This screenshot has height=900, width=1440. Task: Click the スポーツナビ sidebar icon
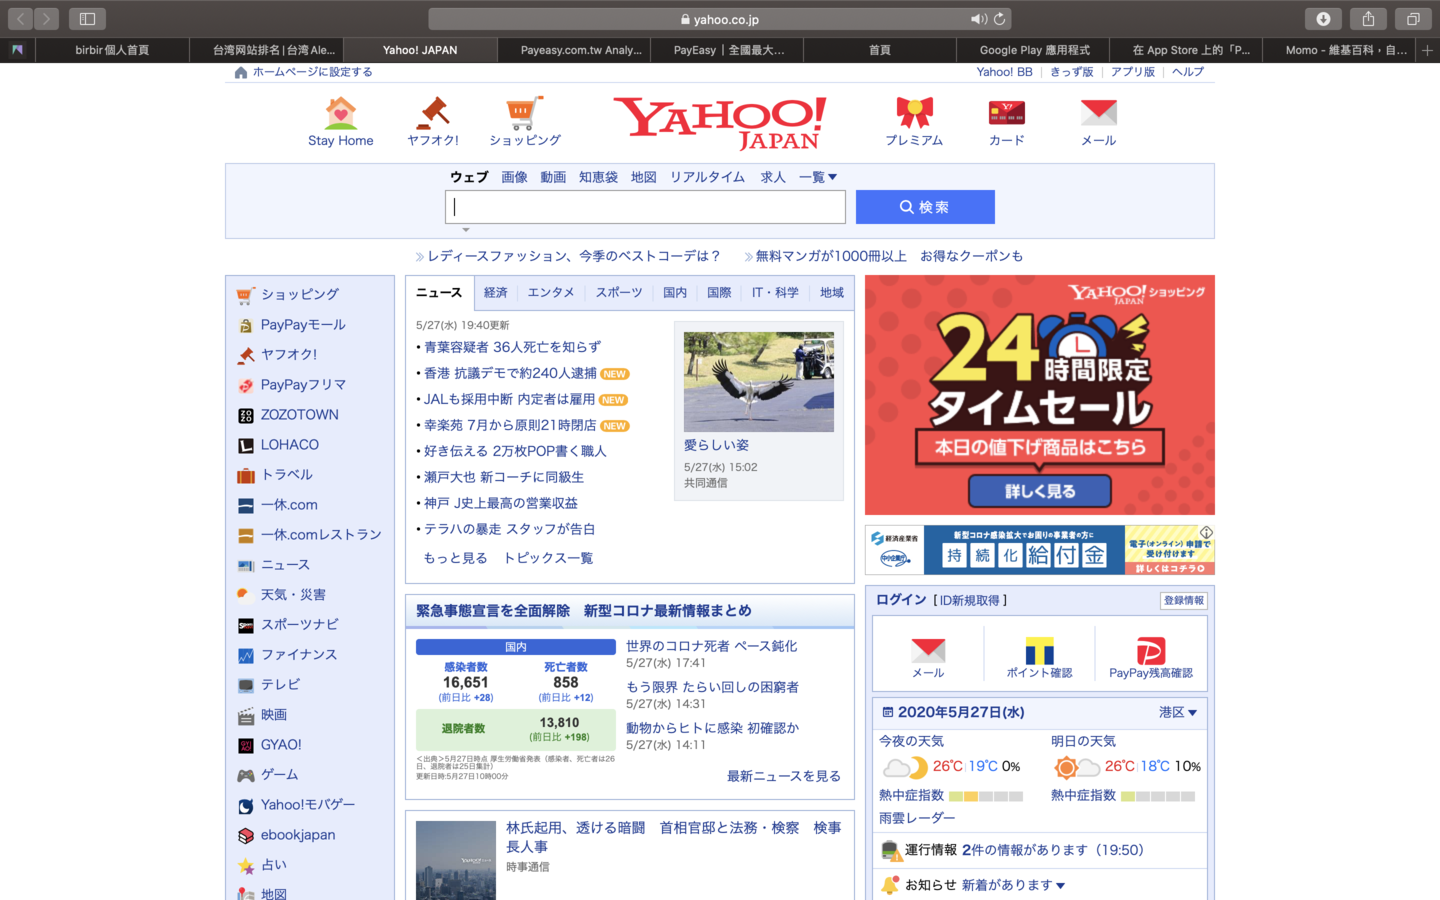click(x=246, y=625)
